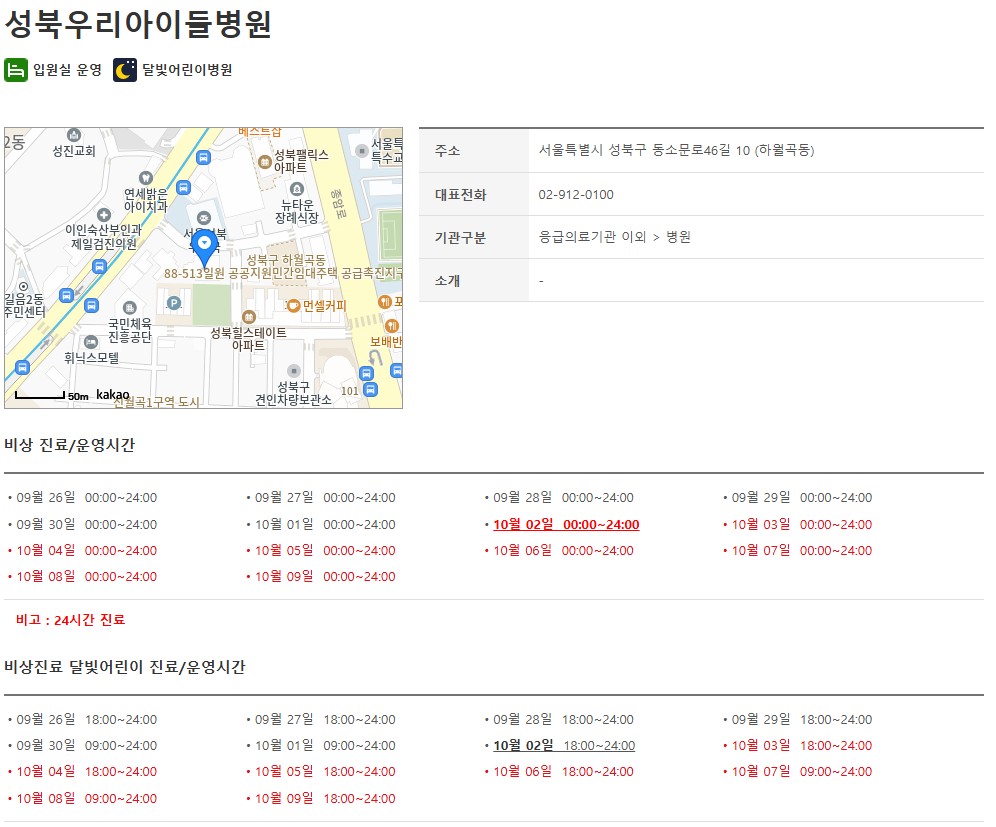The image size is (996, 827).
Task: Select the hotel icon at 휘닉스모텔
Action: click(89, 344)
